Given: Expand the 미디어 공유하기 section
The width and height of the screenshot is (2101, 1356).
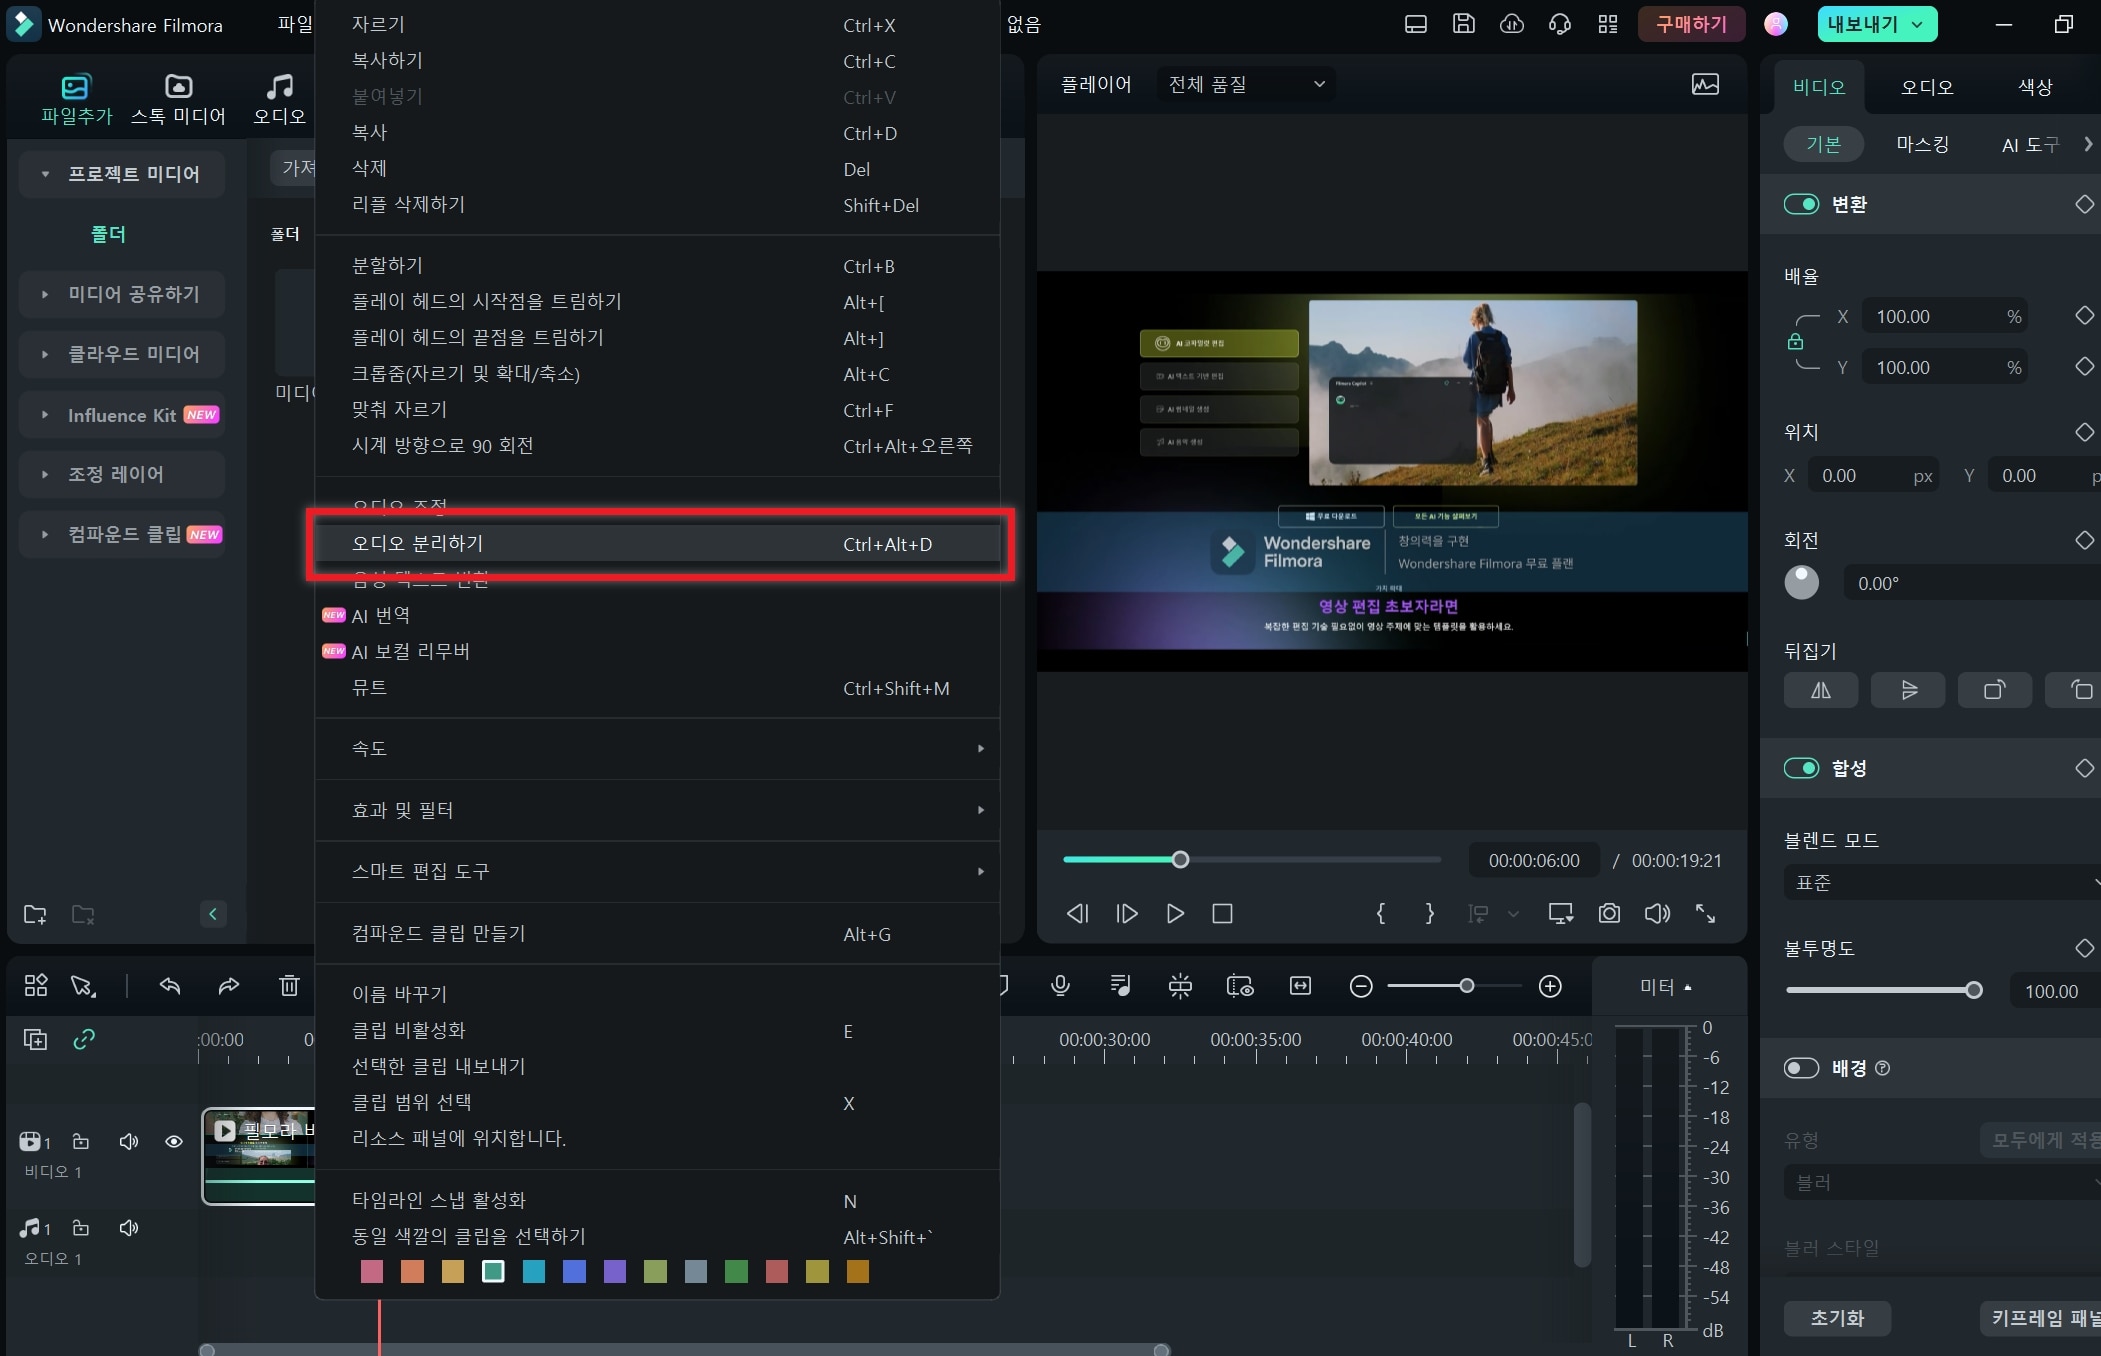Looking at the screenshot, I should click(x=45, y=294).
